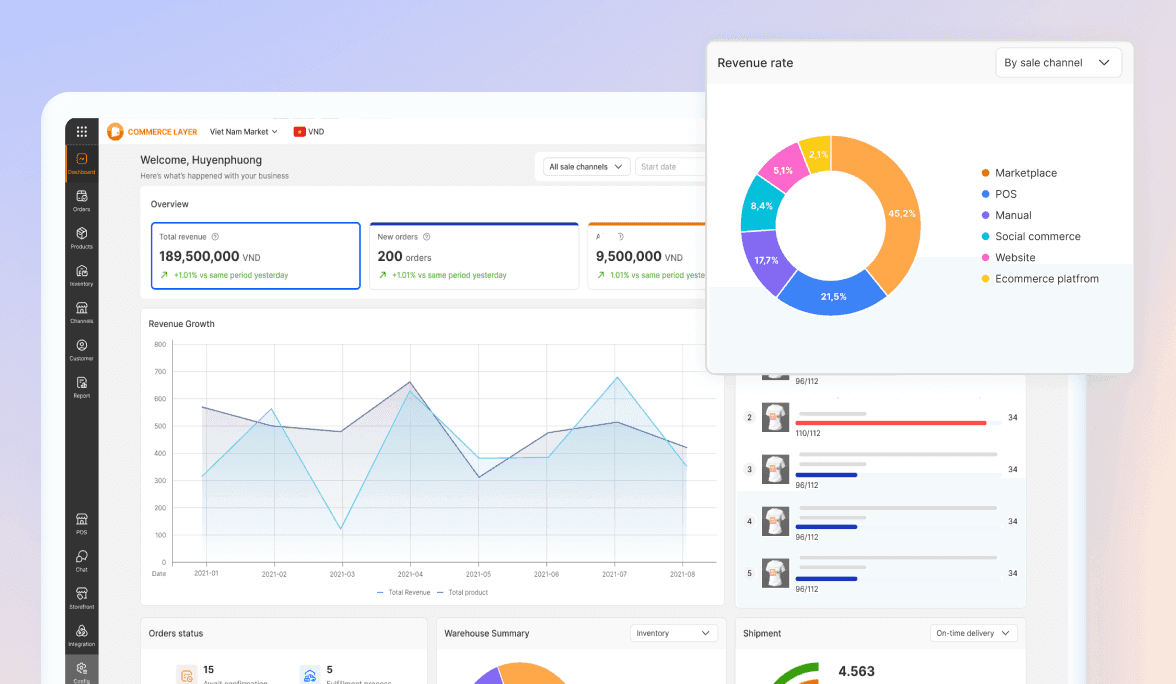Click the Orders status heading
Screen dimensions: 1176x684
tap(176, 634)
